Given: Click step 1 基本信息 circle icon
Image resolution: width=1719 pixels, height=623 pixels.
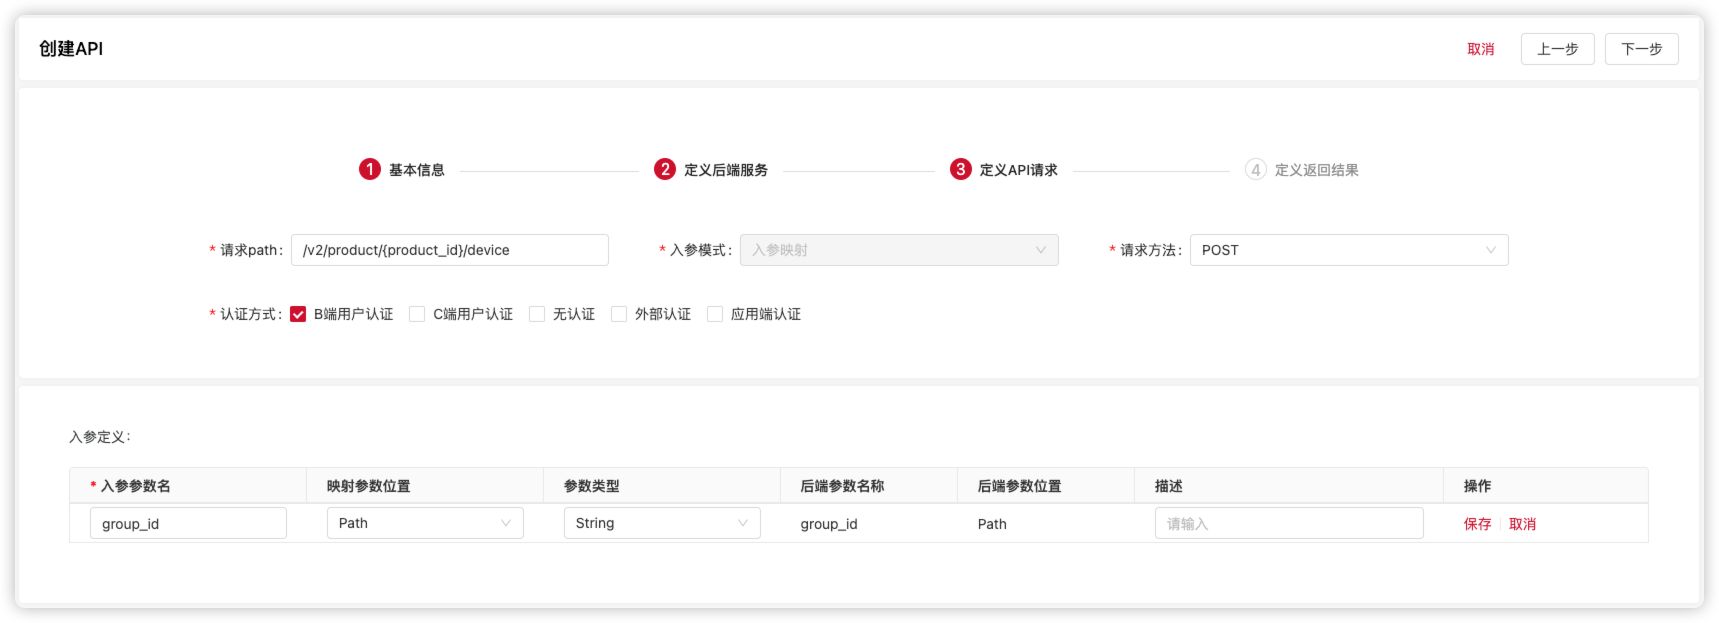Looking at the screenshot, I should (x=369, y=169).
